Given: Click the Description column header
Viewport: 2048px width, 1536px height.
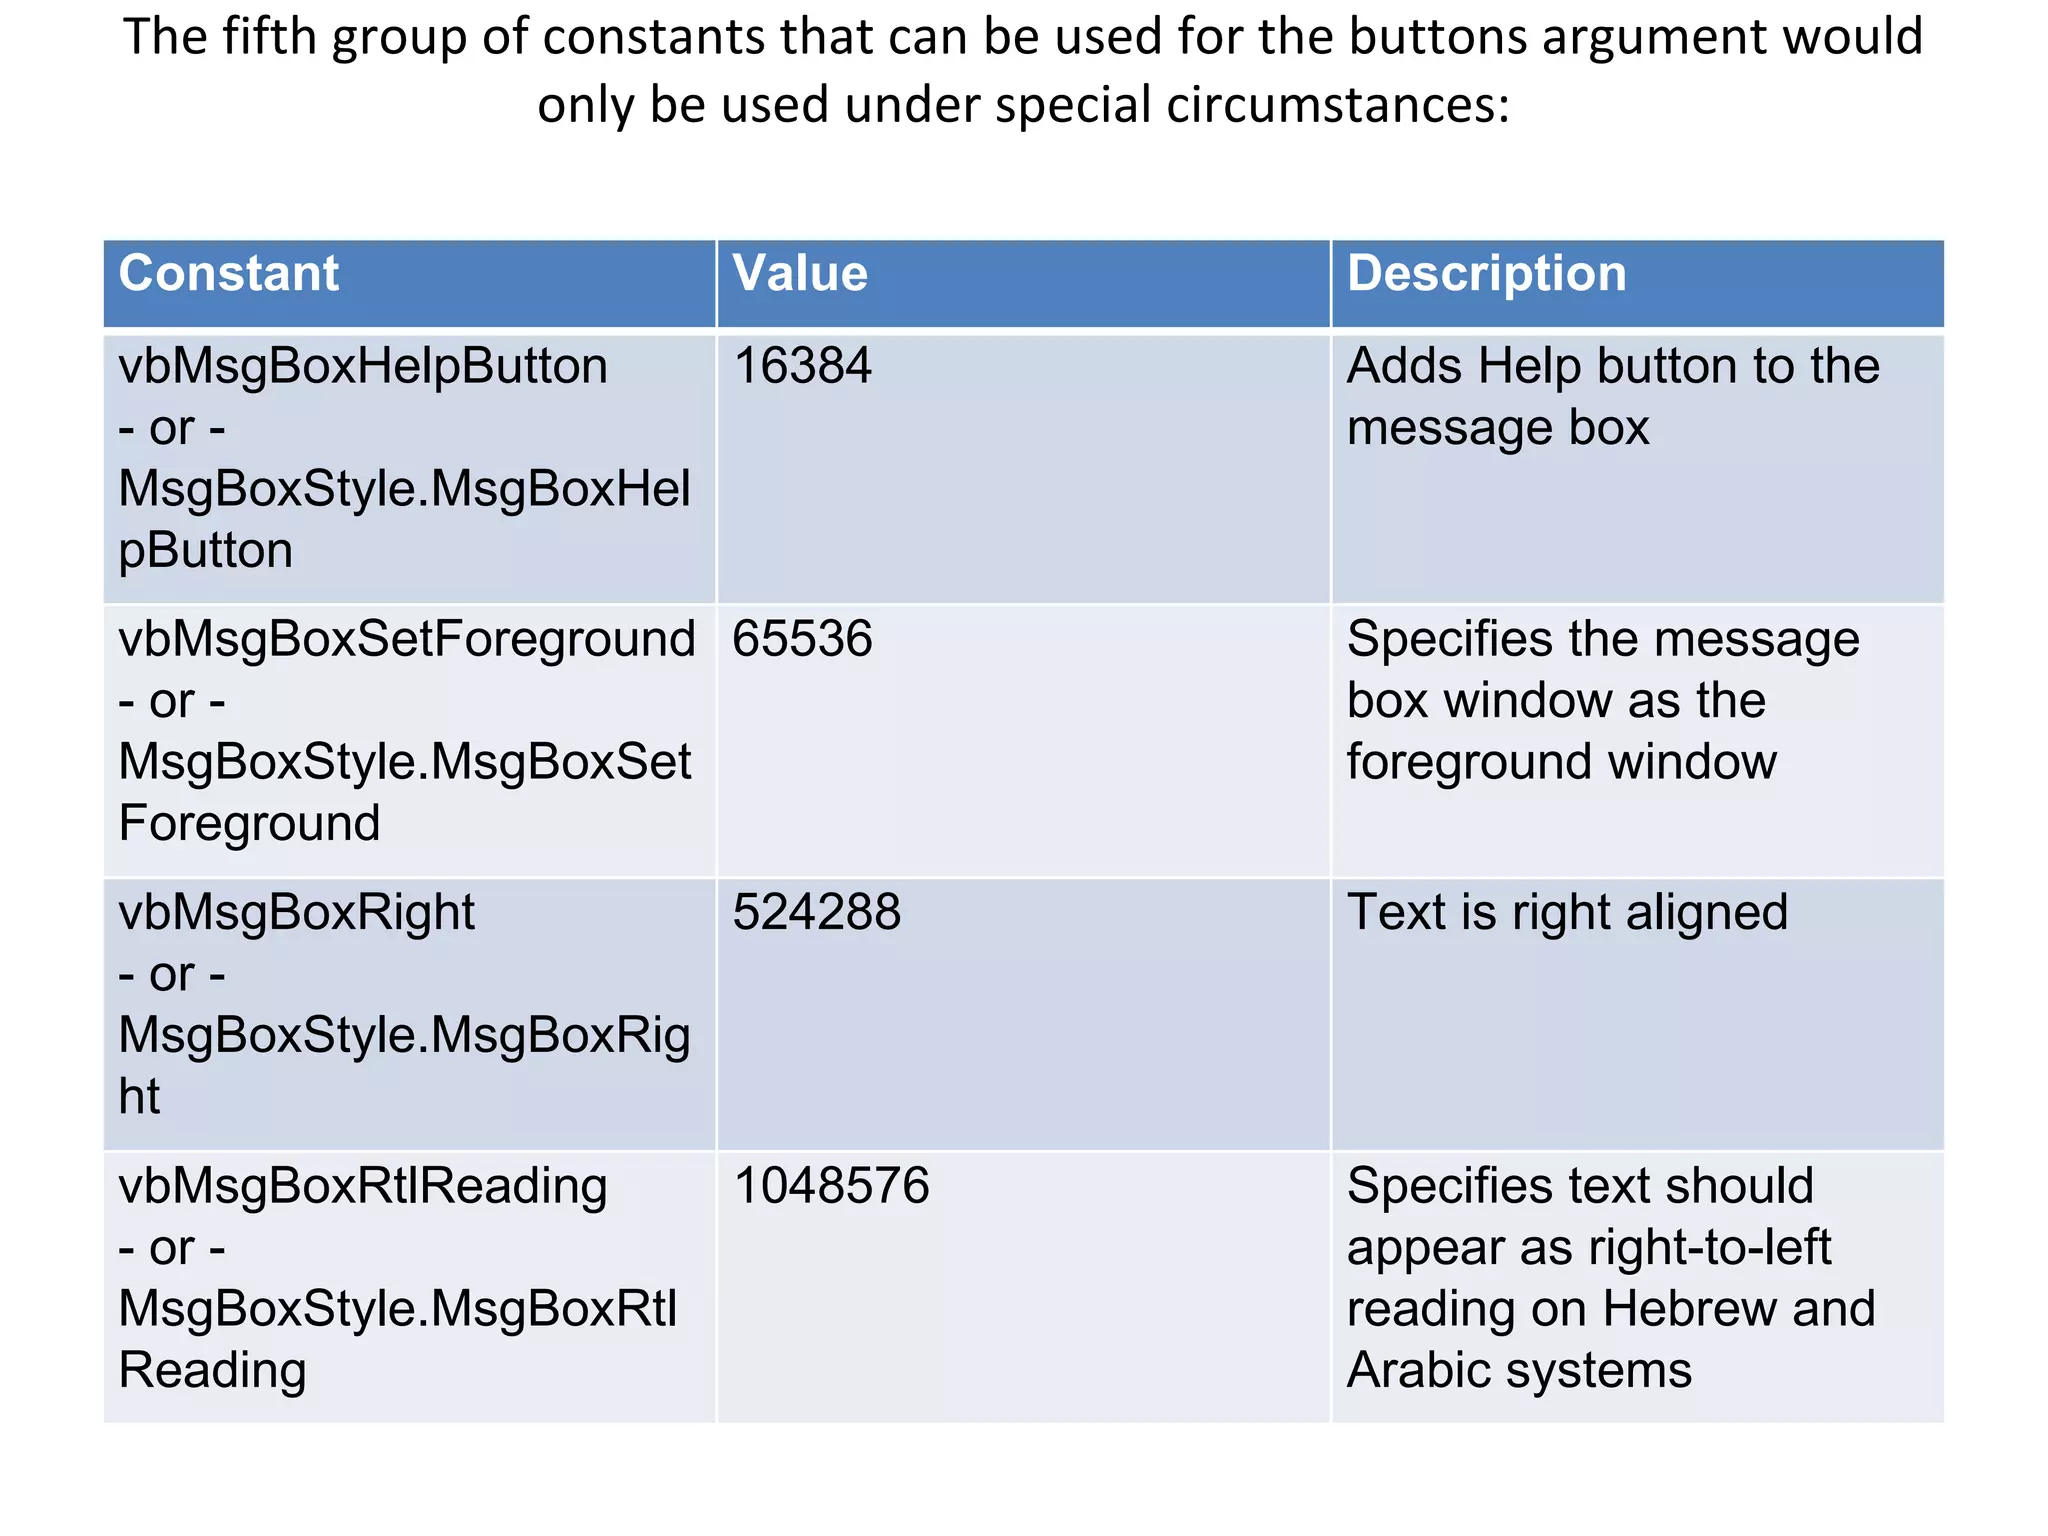Looking at the screenshot, I should pos(1638,283).
